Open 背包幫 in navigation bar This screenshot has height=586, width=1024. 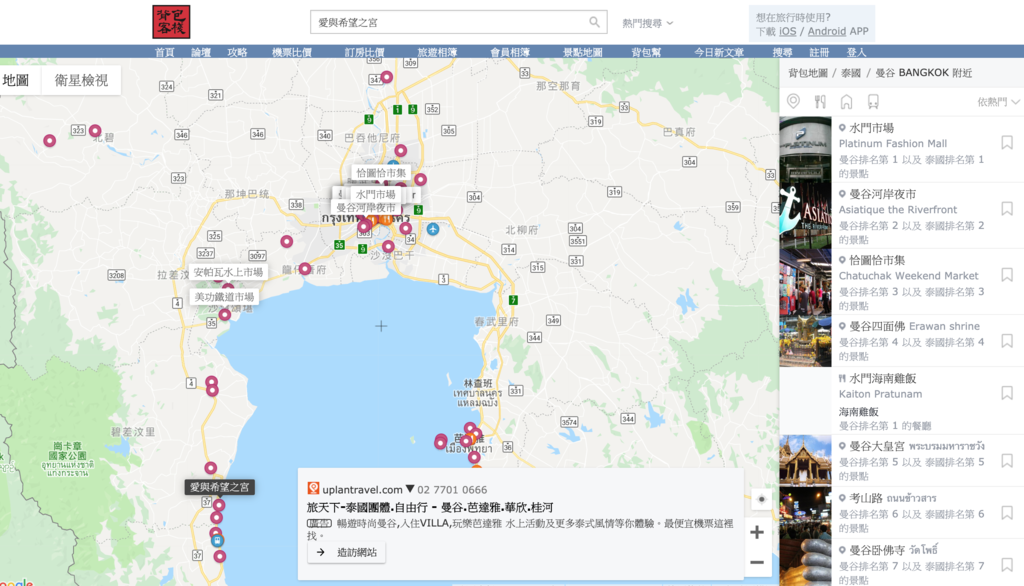click(x=647, y=52)
